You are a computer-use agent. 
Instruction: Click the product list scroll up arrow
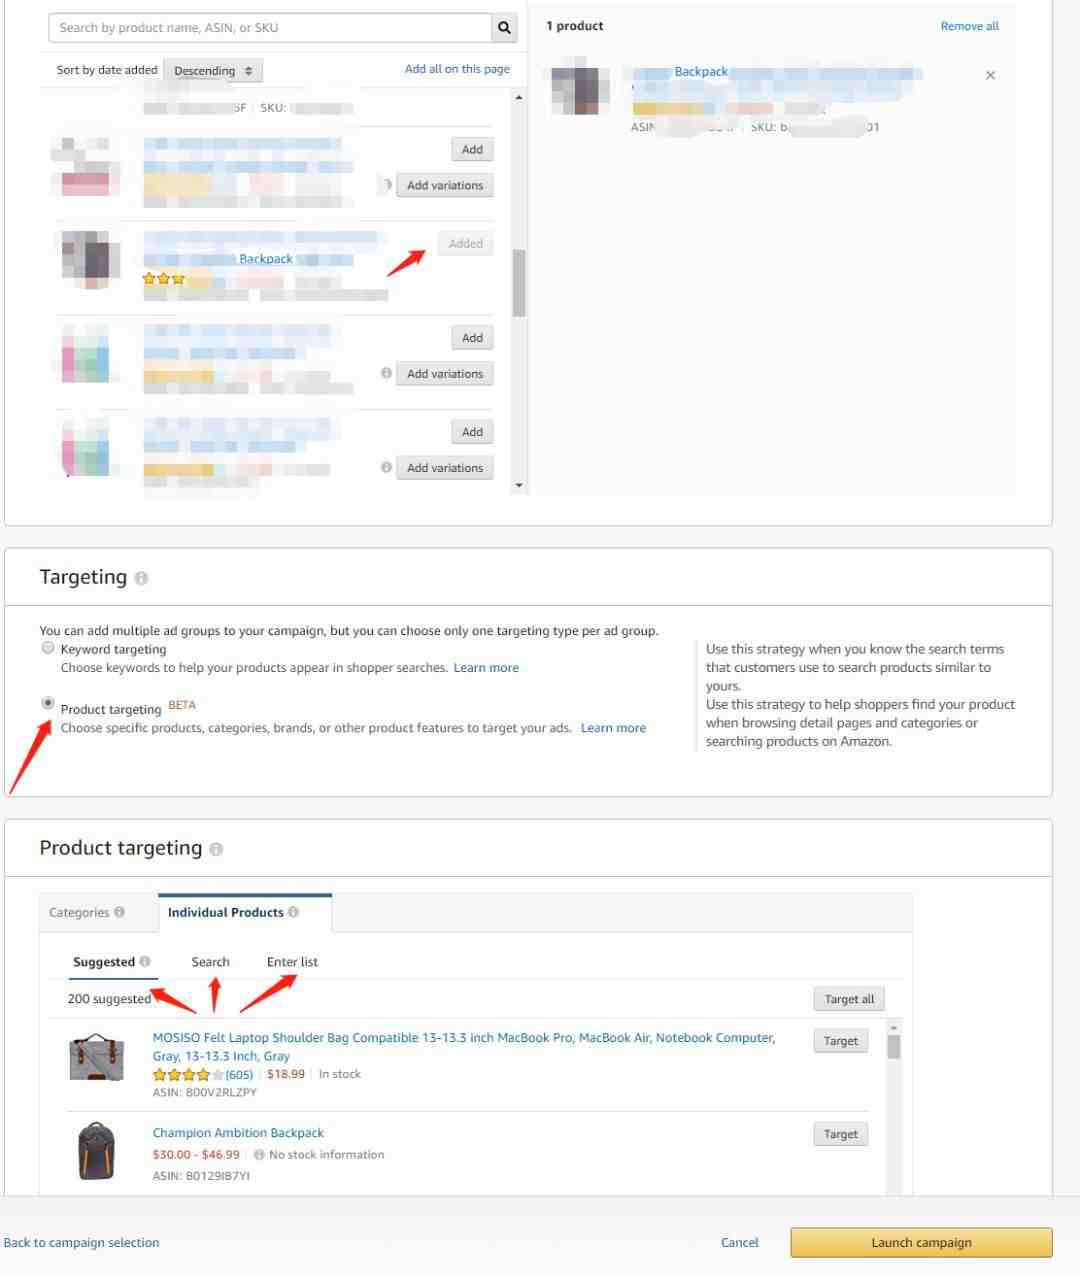(x=518, y=97)
